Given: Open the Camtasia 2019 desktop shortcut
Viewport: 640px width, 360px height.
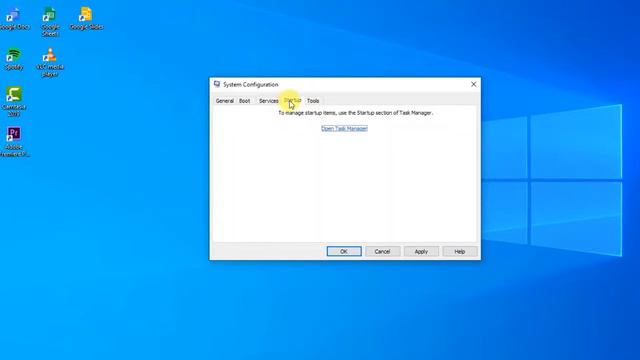Looking at the screenshot, I should (x=14, y=102).
